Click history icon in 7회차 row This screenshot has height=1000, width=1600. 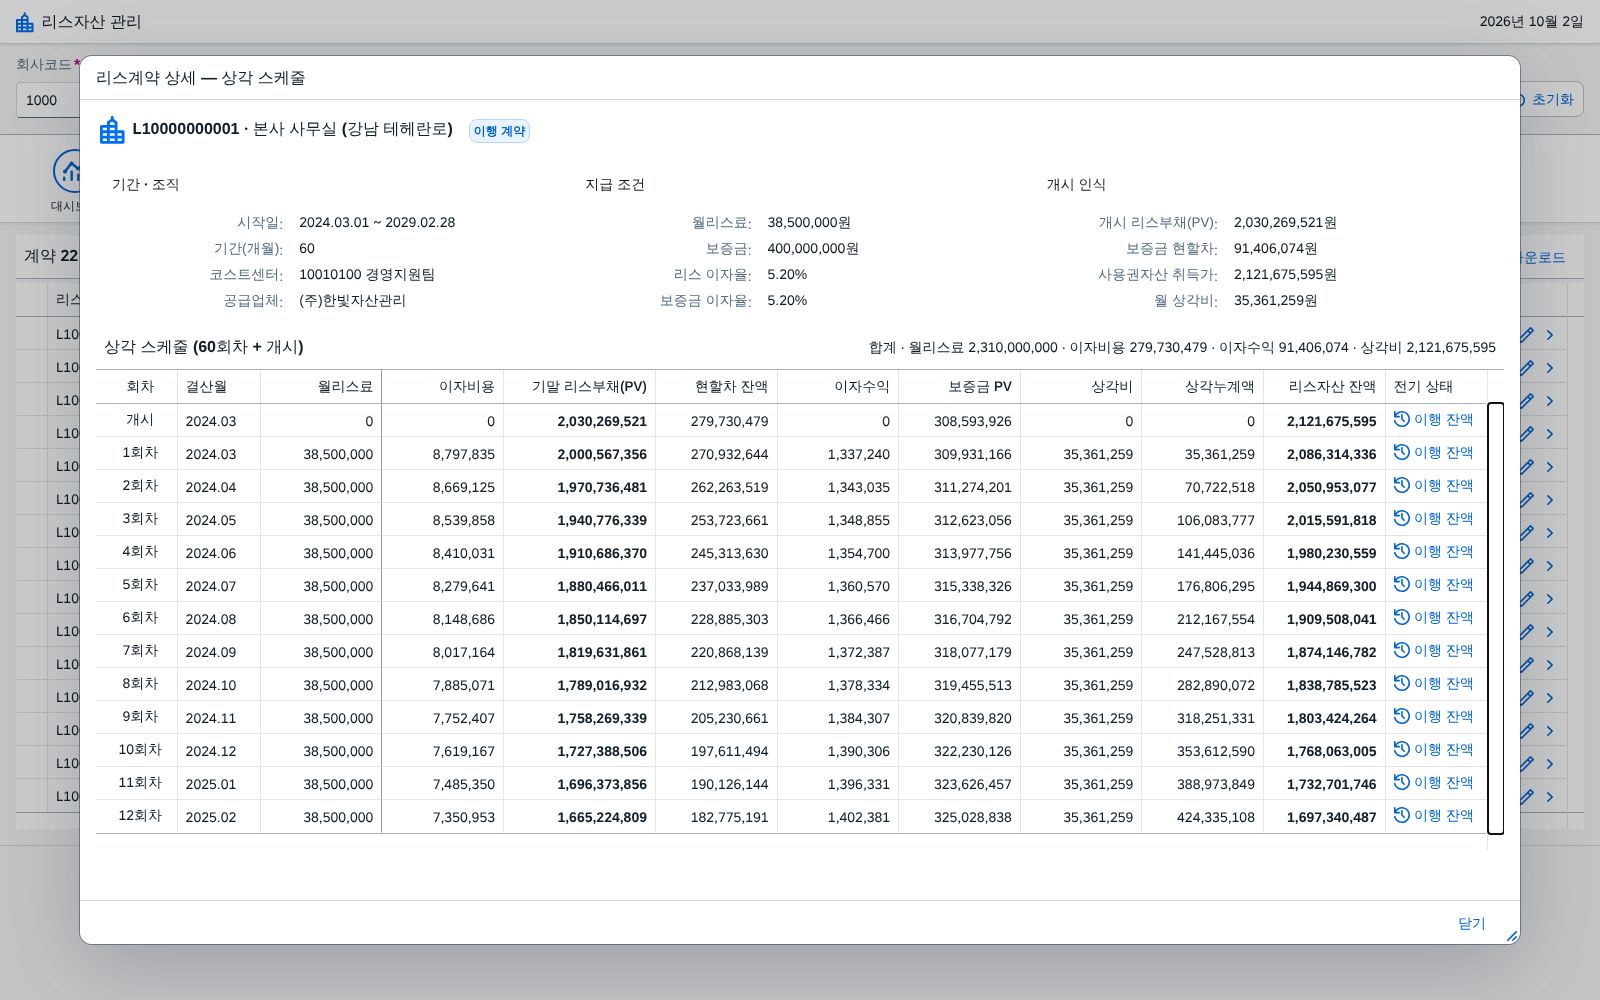[x=1402, y=651]
